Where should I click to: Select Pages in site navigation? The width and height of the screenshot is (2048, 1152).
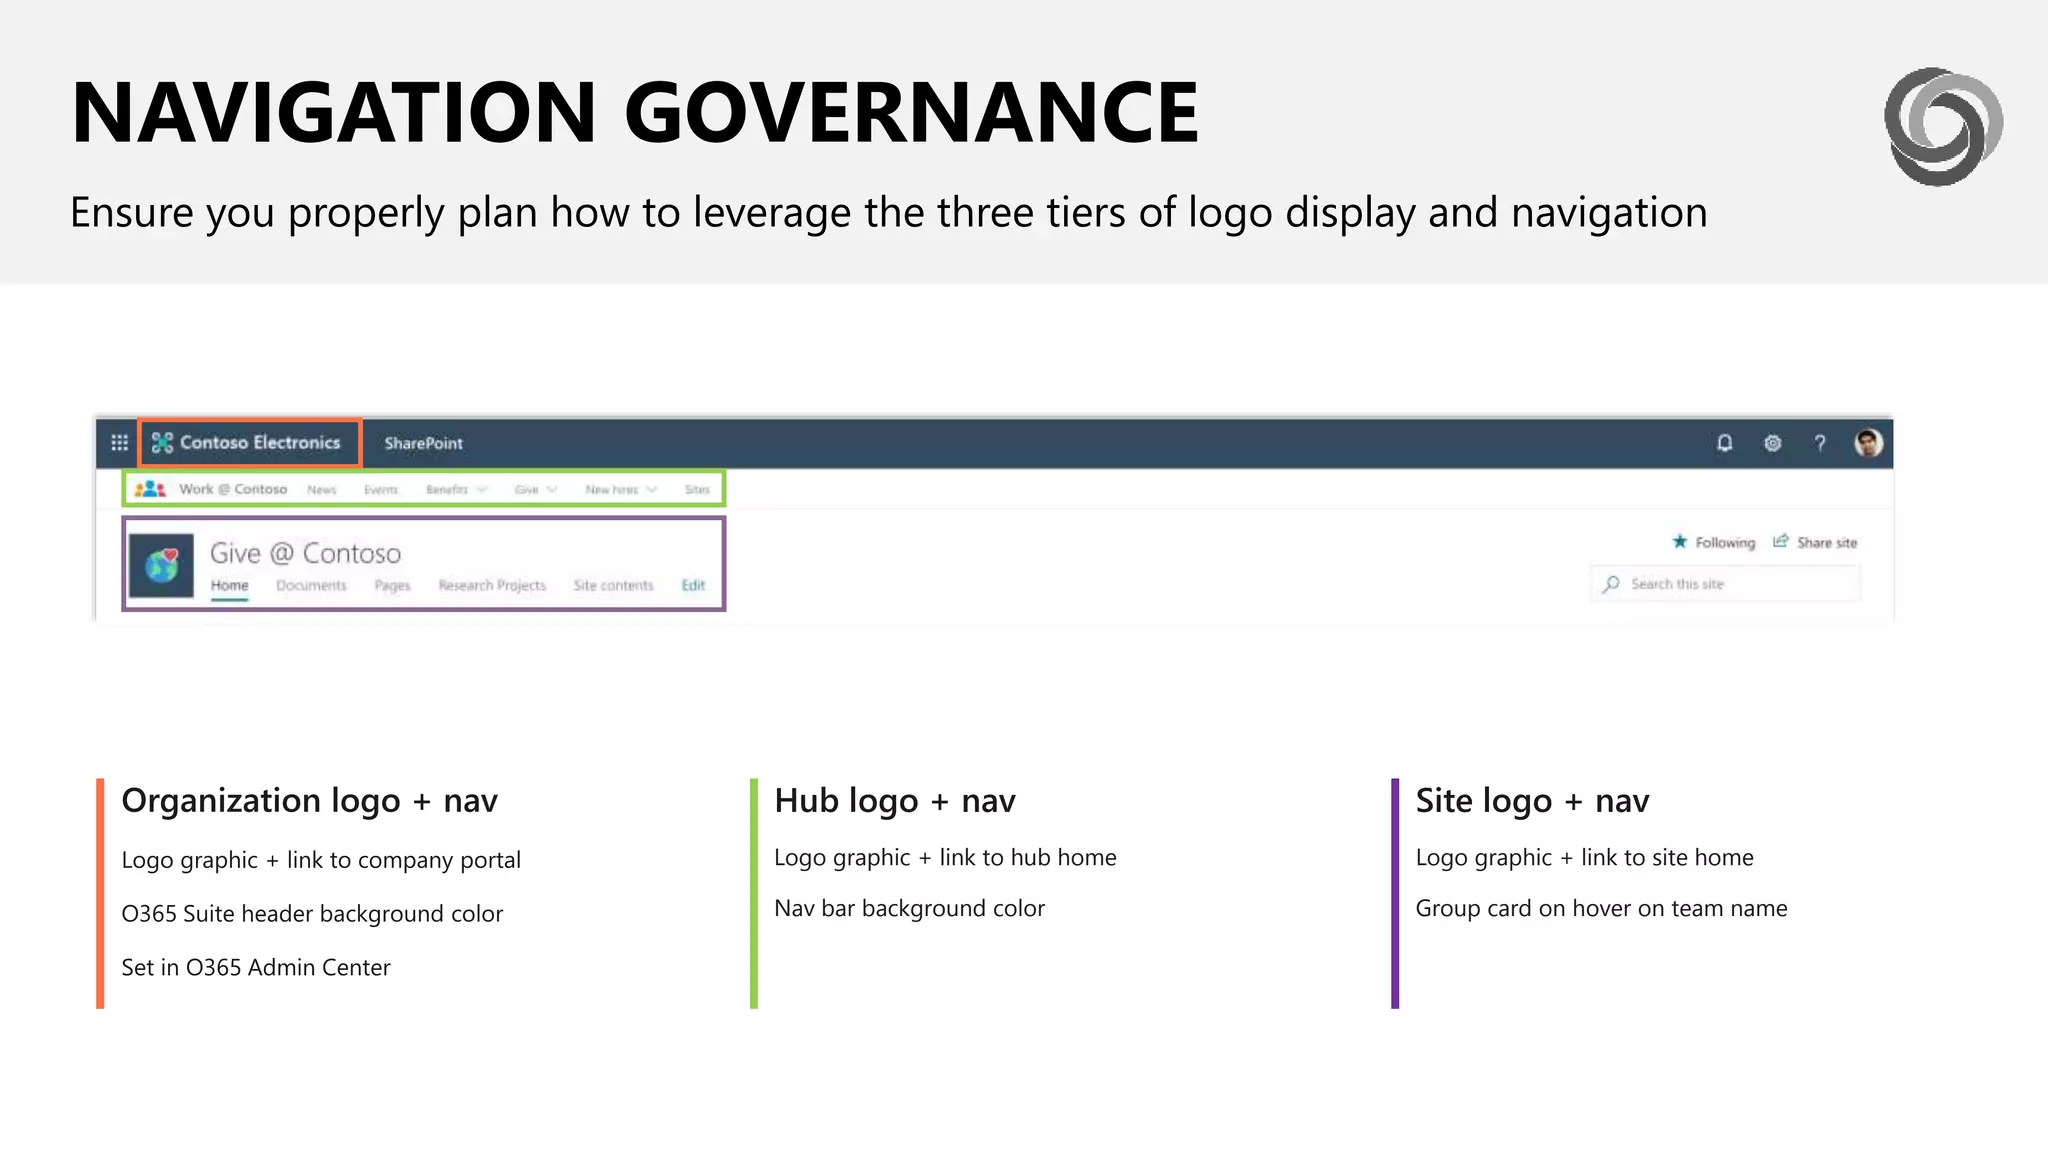tap(392, 586)
